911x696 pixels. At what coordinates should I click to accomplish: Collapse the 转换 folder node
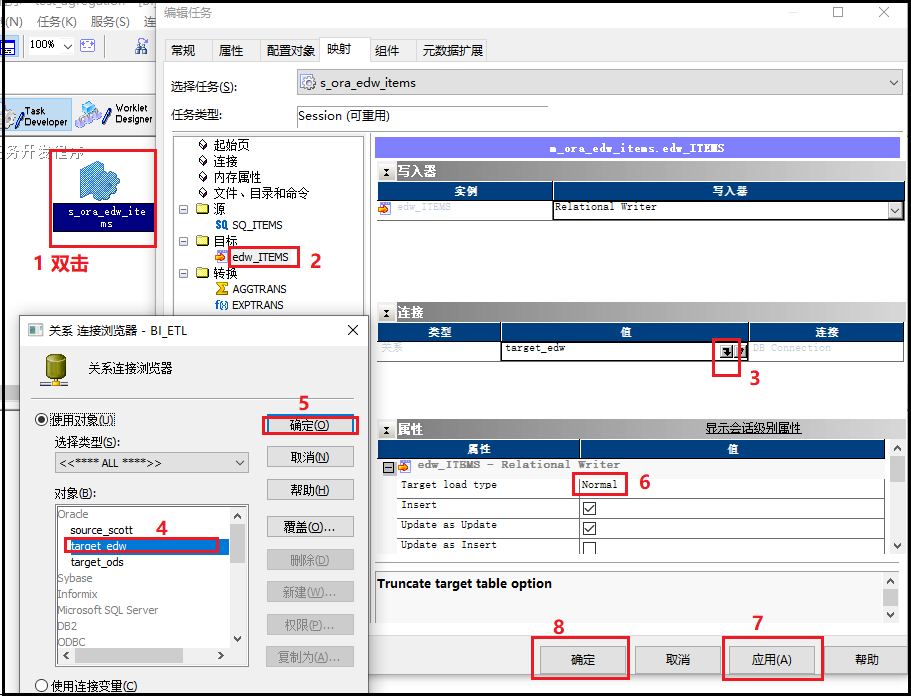click(184, 273)
